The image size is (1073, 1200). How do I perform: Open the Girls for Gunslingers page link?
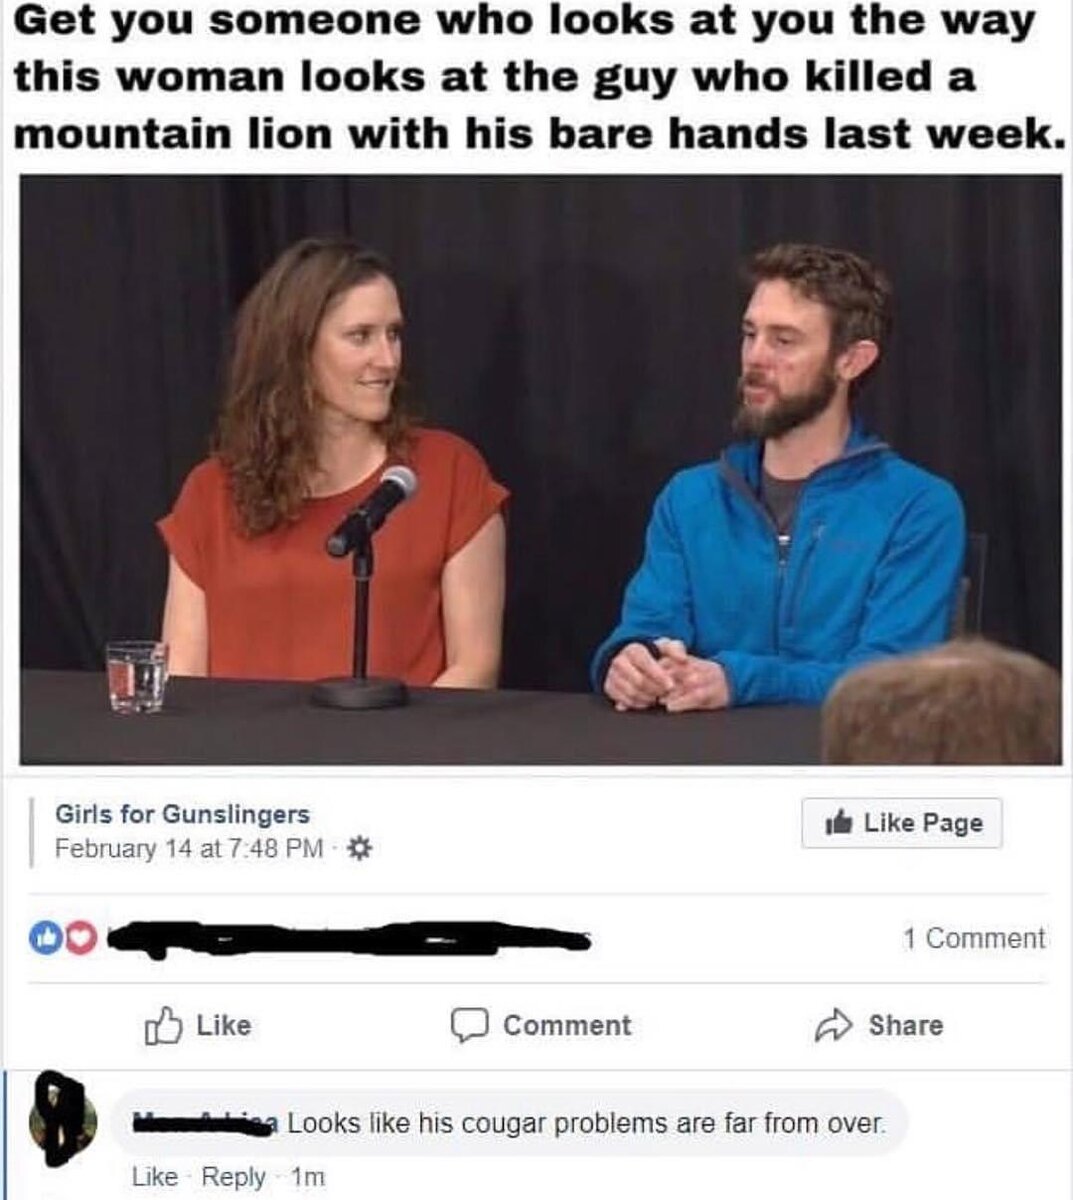[x=181, y=814]
